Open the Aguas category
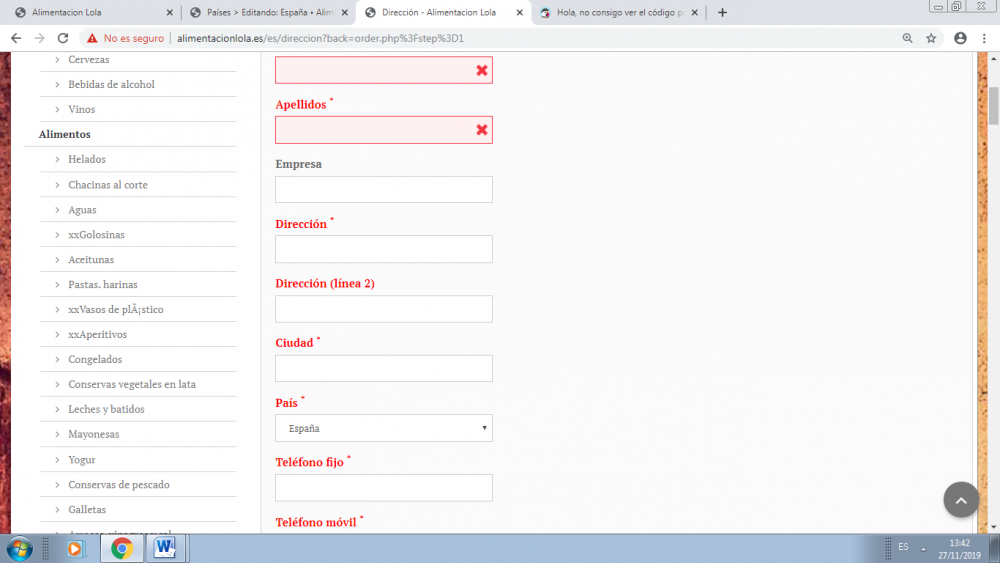This screenshot has height=563, width=1000. point(82,209)
